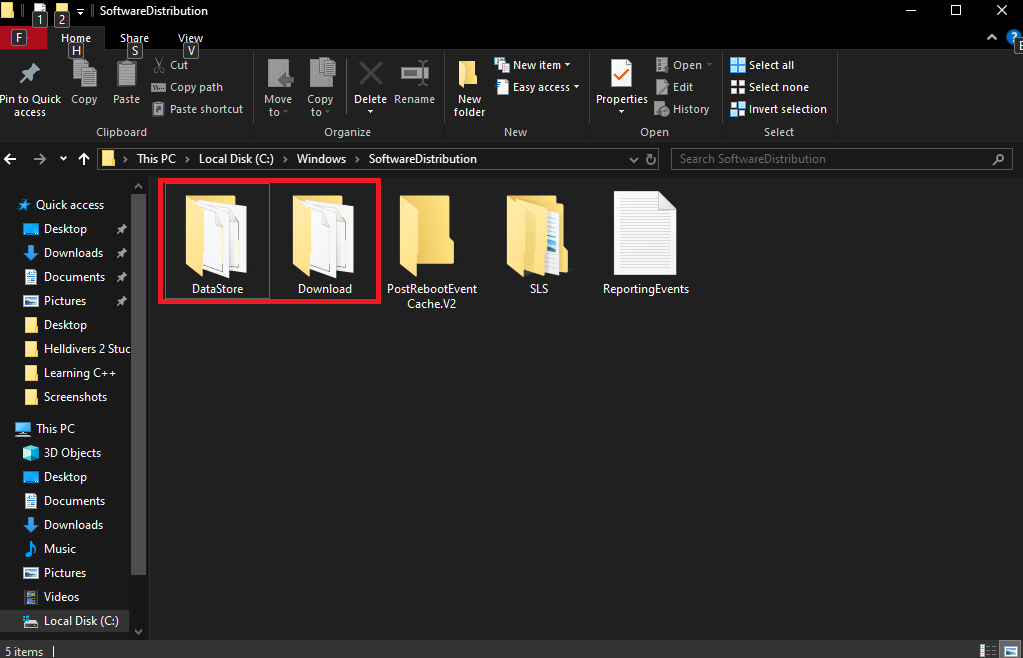Image resolution: width=1023 pixels, height=658 pixels.
Task: Click the Paste icon
Action: click(125, 80)
